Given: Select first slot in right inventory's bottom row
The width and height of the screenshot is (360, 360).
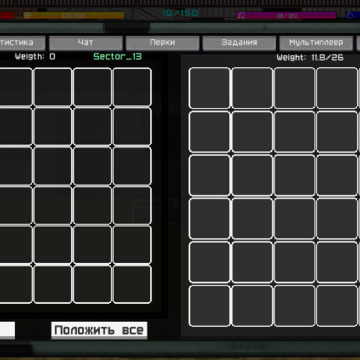Looking at the screenshot, I should (209, 306).
